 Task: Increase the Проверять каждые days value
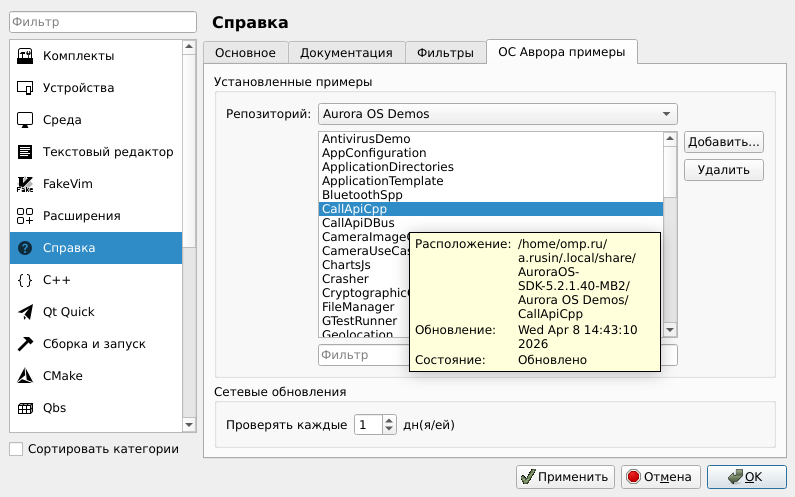[389, 420]
